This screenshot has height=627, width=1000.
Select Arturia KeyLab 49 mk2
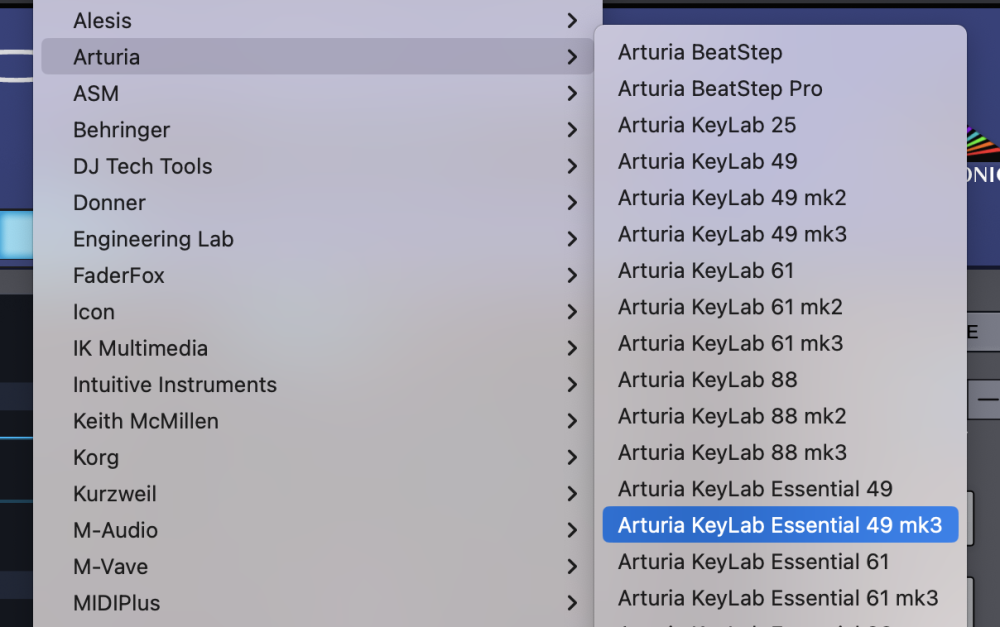click(732, 197)
